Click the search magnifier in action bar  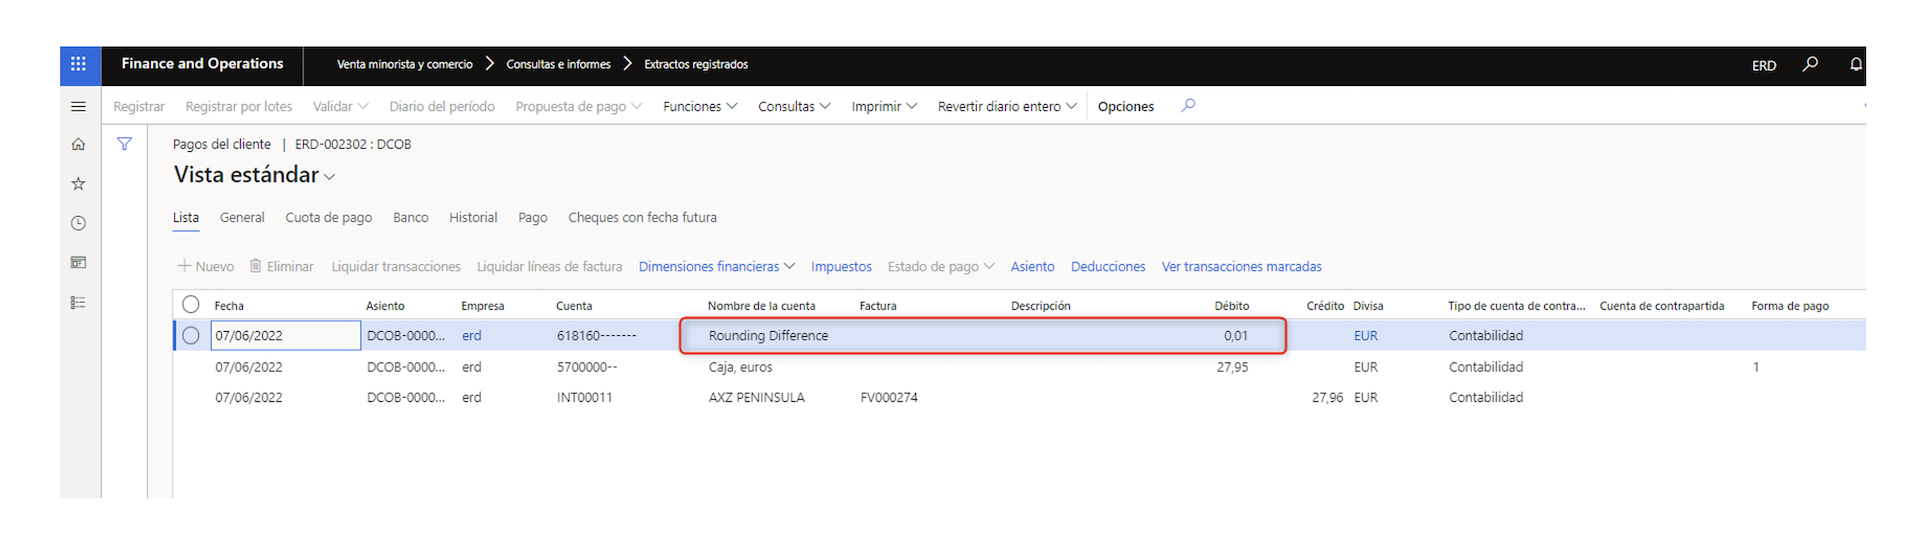(1188, 105)
